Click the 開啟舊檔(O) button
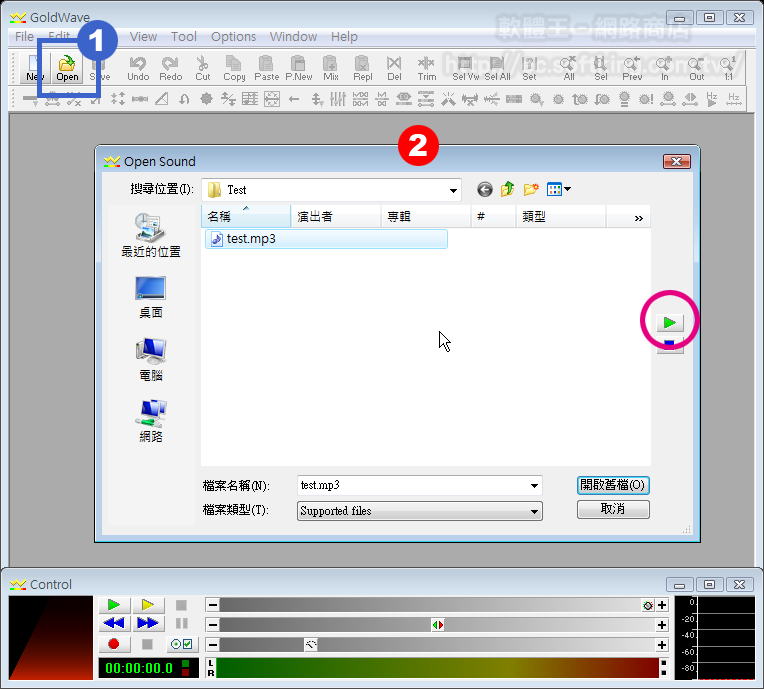Viewport: 764px width, 689px height. pyautogui.click(x=613, y=485)
